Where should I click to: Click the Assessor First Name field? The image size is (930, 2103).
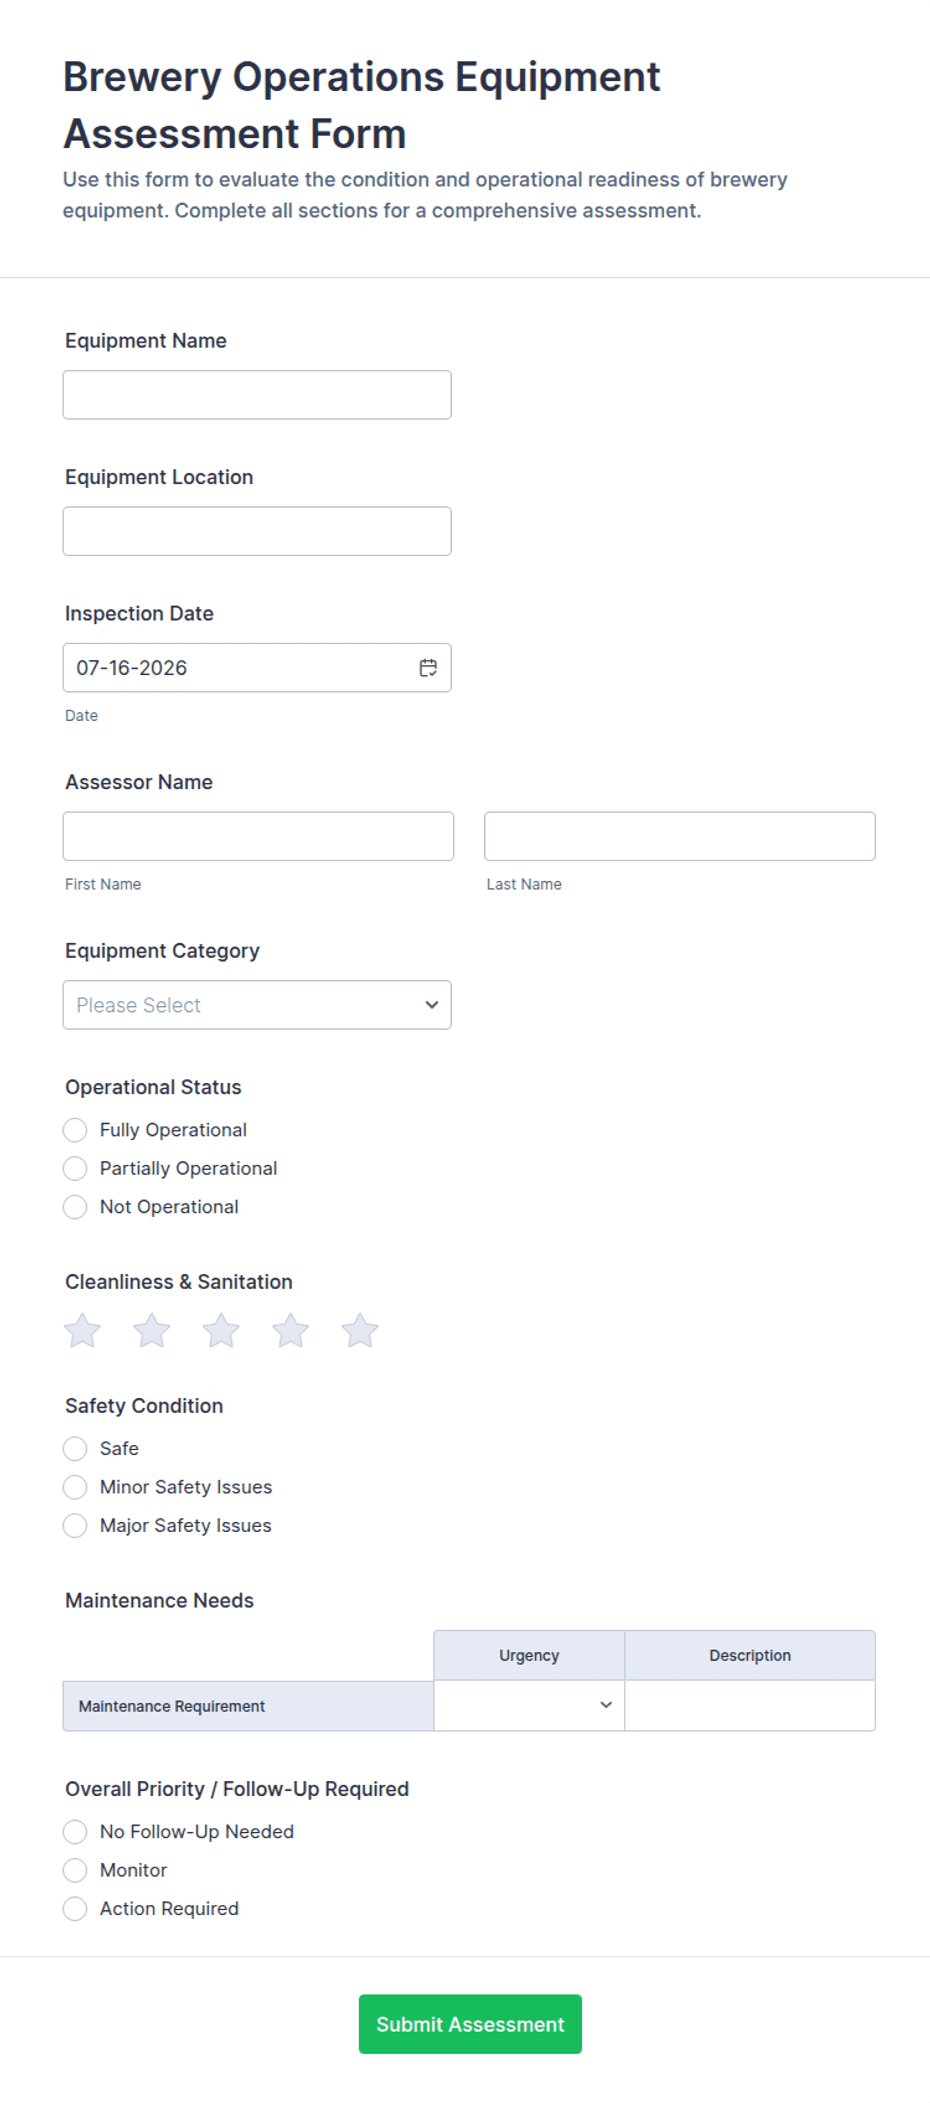pyautogui.click(x=258, y=836)
